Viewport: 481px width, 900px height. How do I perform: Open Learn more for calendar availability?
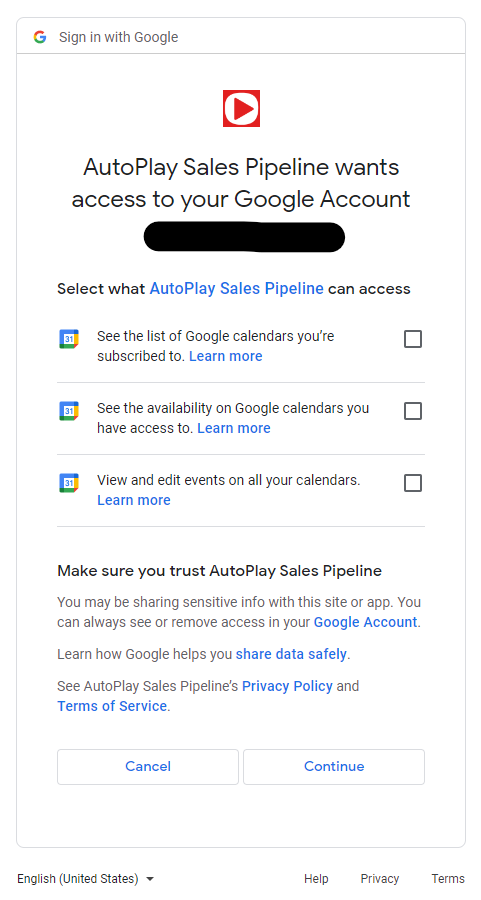(x=234, y=428)
